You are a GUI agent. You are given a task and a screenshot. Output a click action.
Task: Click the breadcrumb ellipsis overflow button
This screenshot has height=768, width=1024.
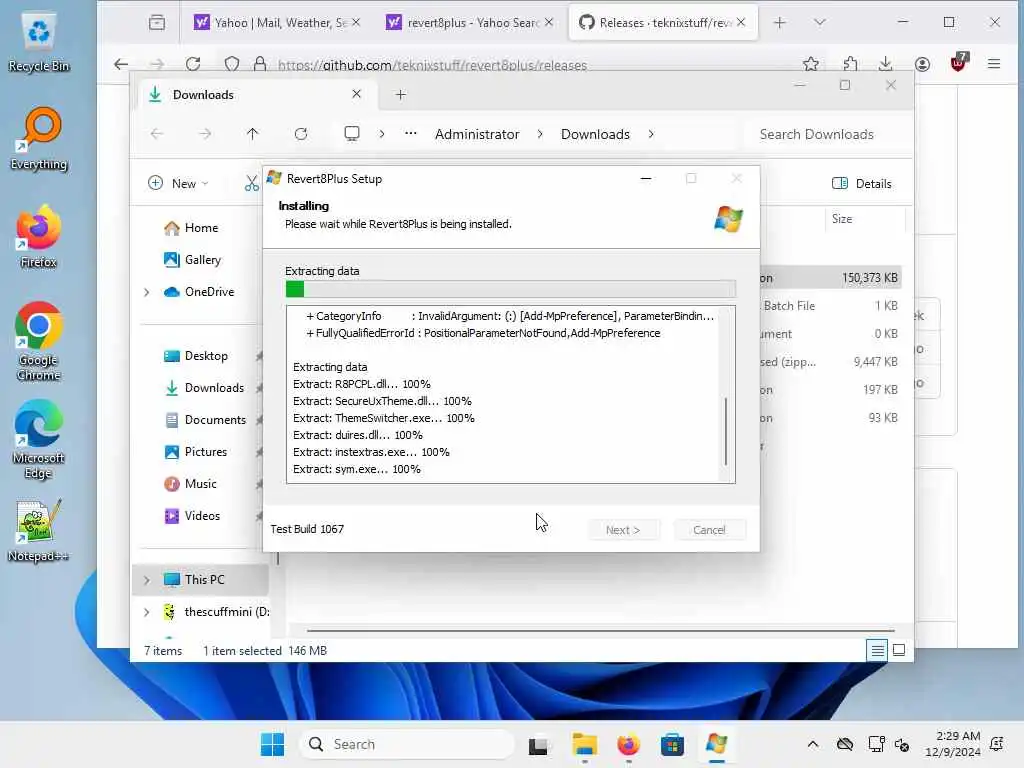pyautogui.click(x=410, y=134)
